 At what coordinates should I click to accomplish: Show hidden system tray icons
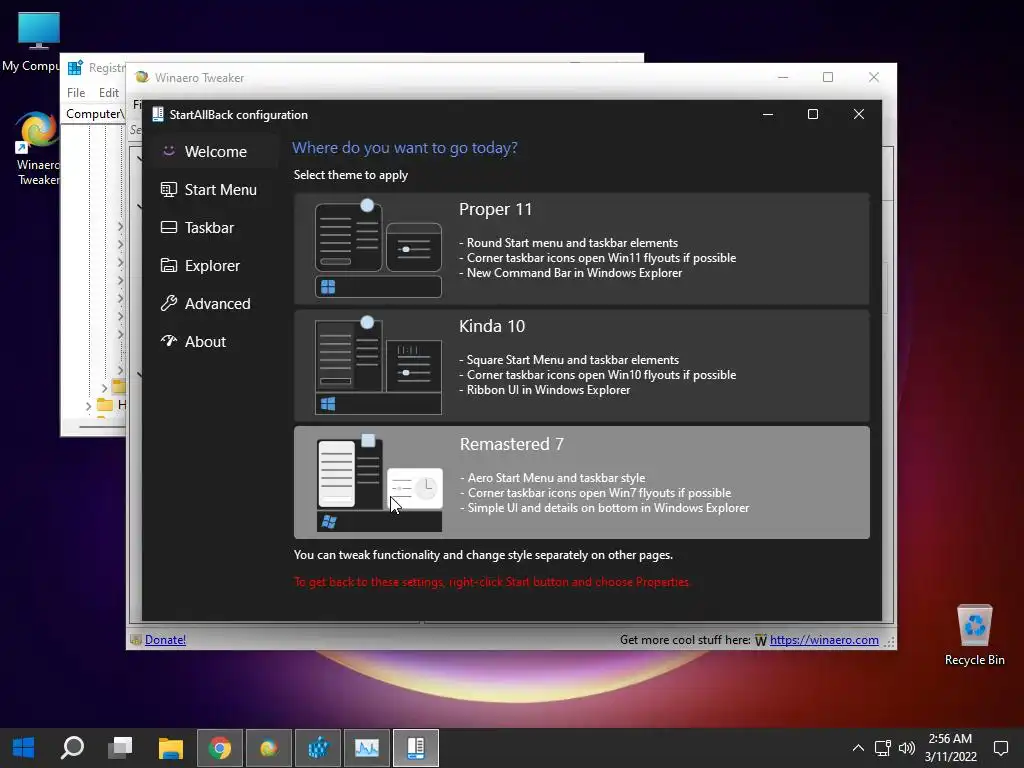pyautogui.click(x=858, y=748)
